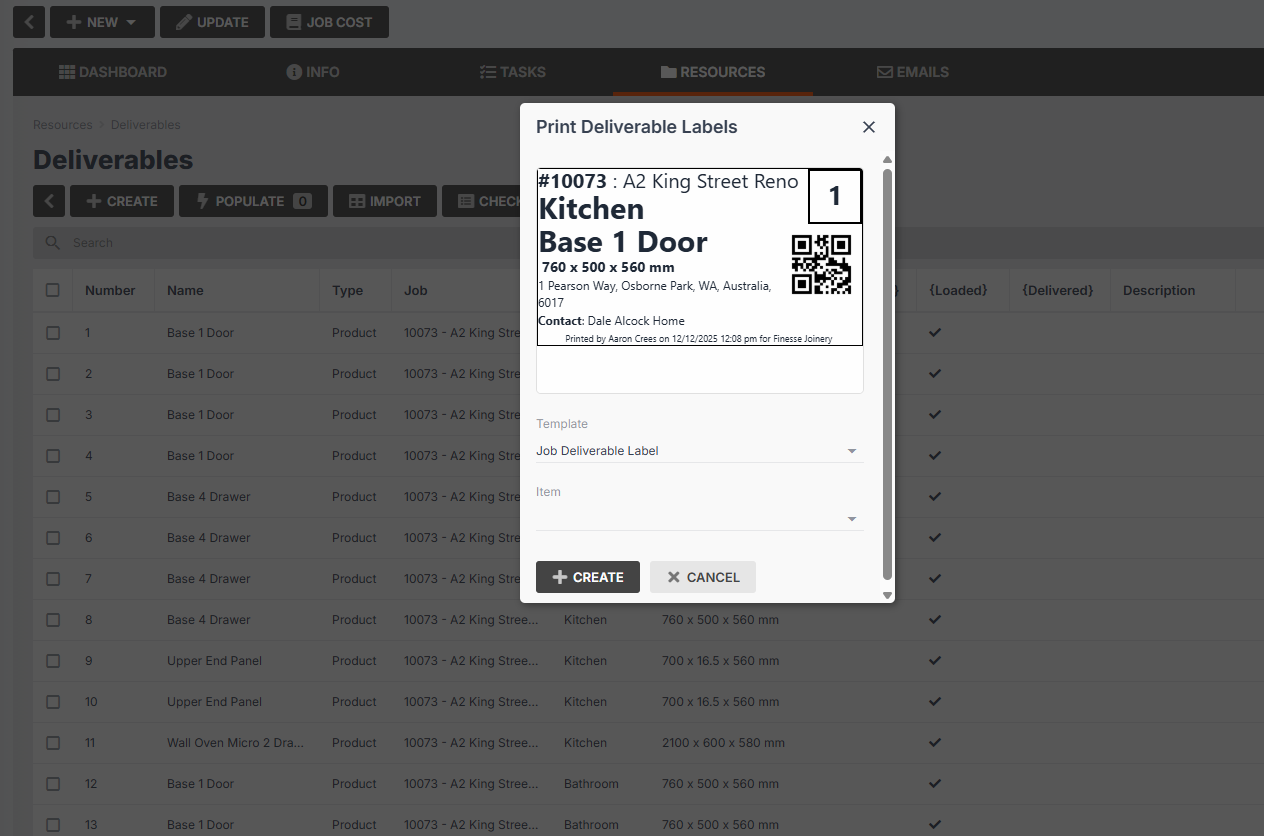1264x836 pixels.
Task: Check the box for Base 4 Drawer row 5
Action: (53, 497)
